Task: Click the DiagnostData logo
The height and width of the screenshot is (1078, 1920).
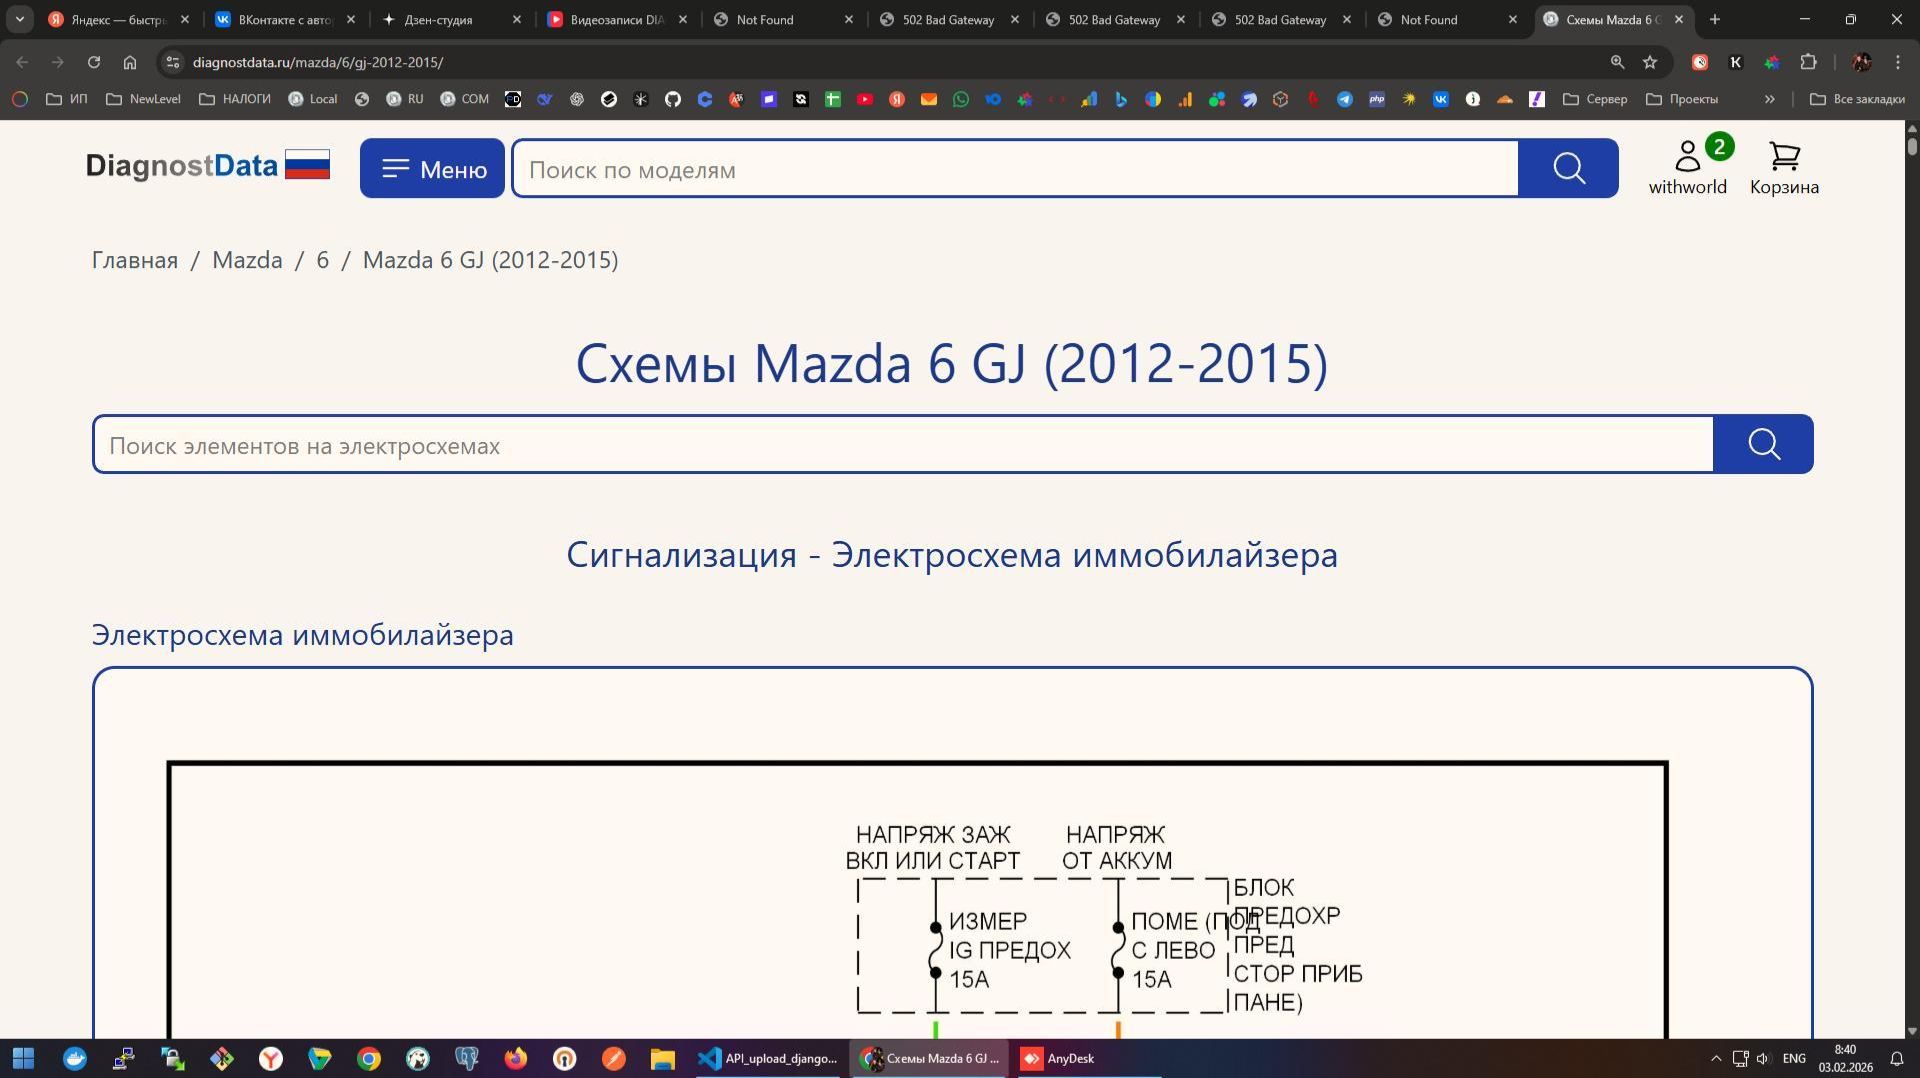Action: pos(208,166)
